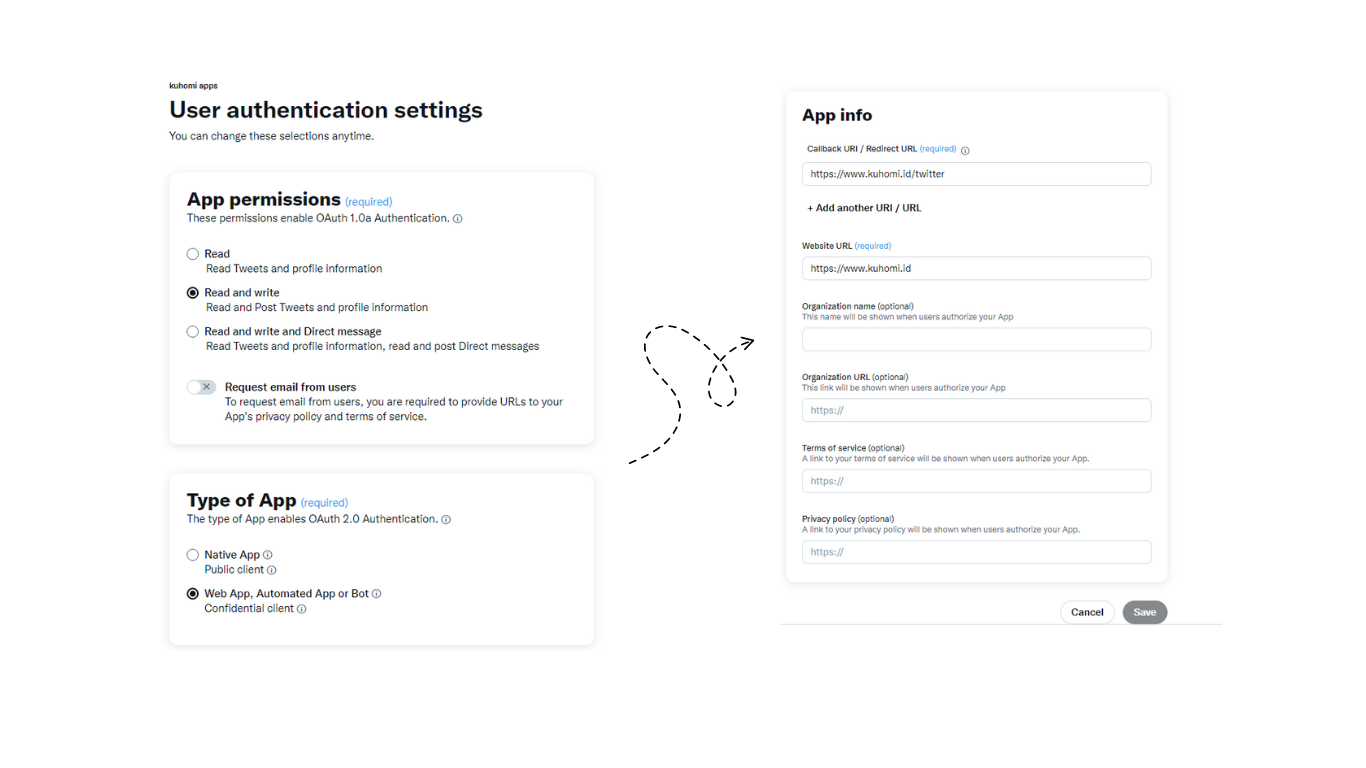This screenshot has height=768, width=1366.
Task: Click info icon after Web App, Automated App or Bot
Action: tap(377, 594)
